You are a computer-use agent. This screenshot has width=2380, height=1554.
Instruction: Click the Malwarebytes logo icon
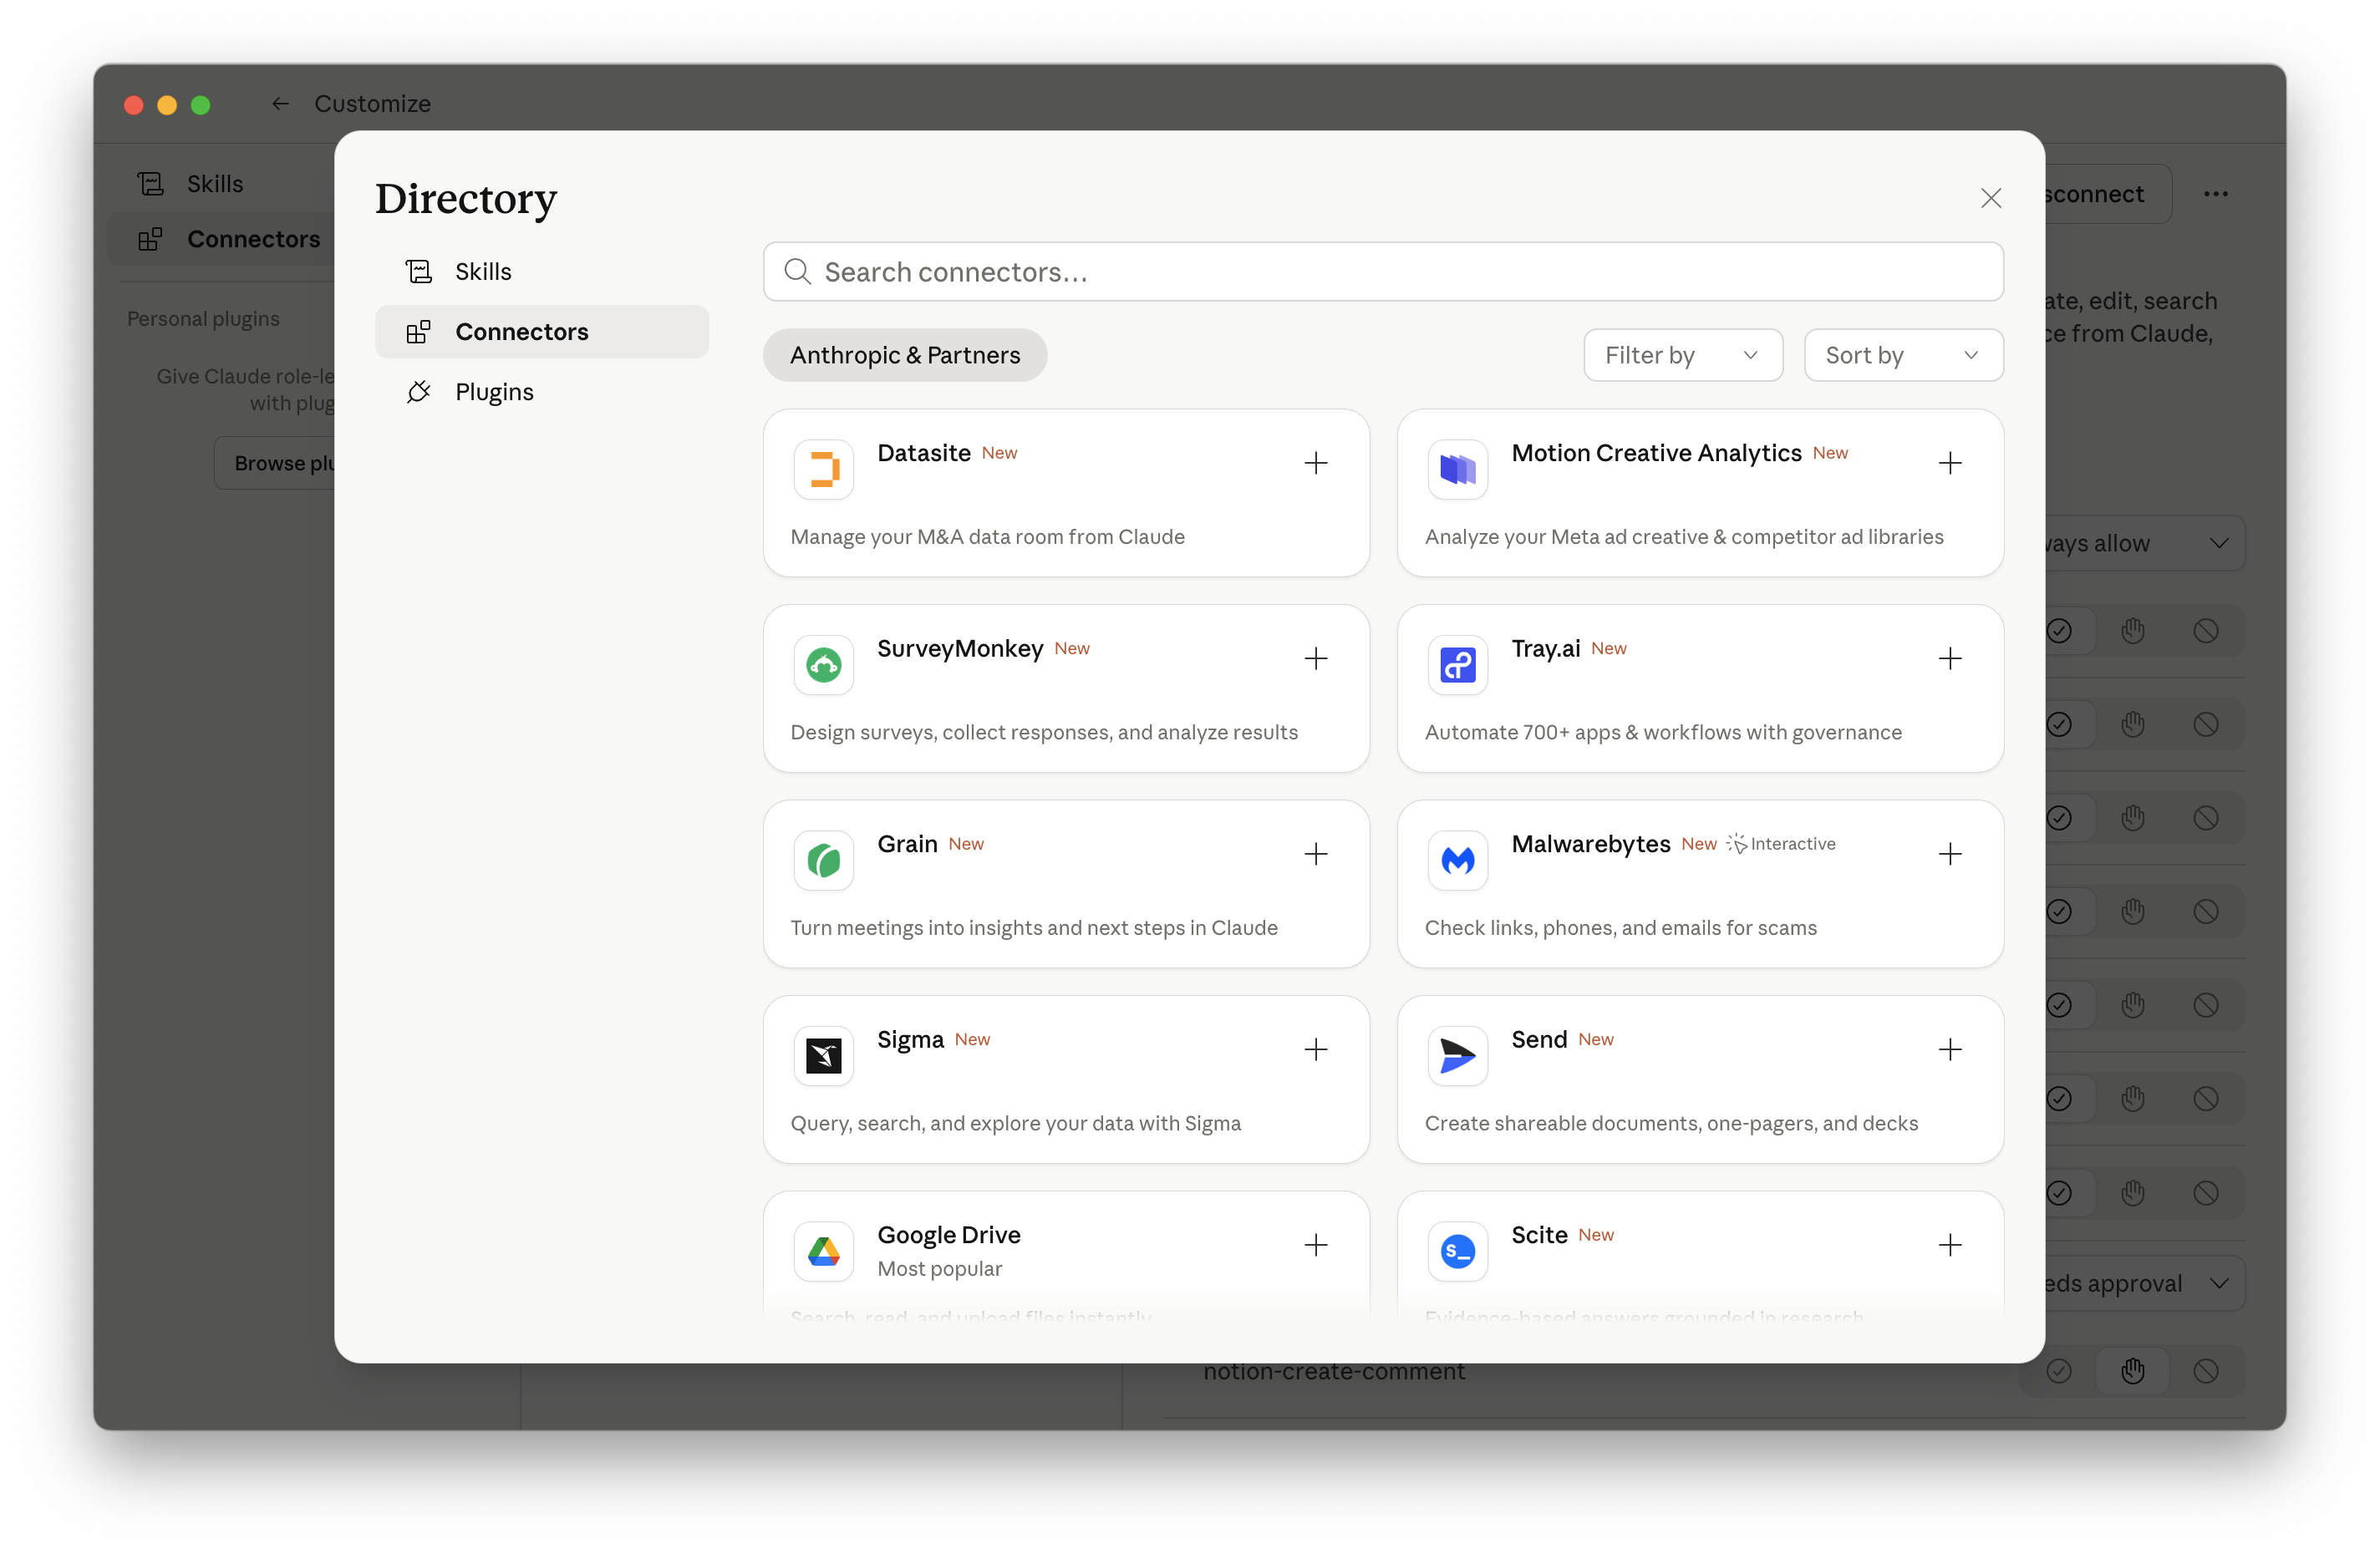[1457, 860]
